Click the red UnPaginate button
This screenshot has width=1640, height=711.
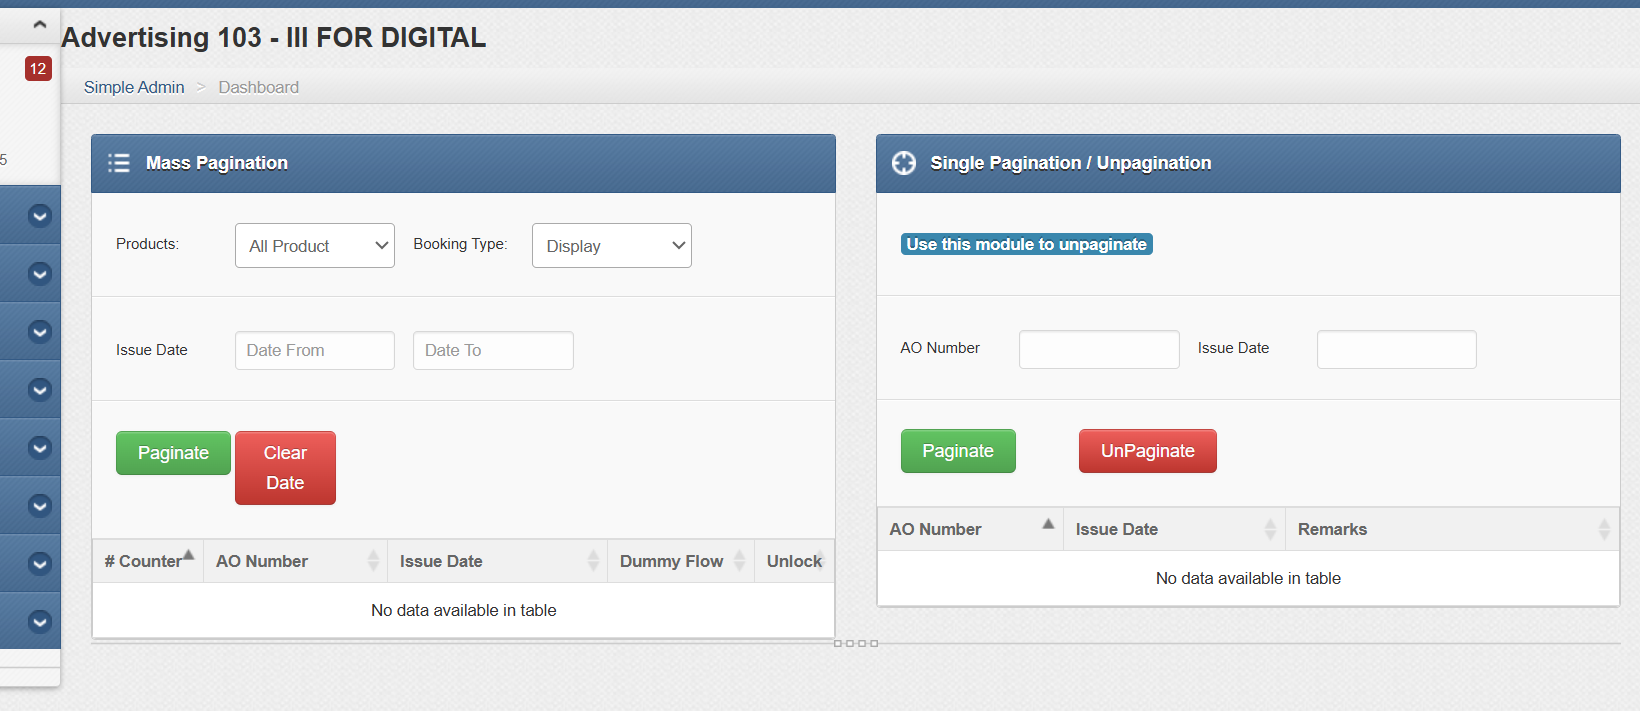(1147, 451)
